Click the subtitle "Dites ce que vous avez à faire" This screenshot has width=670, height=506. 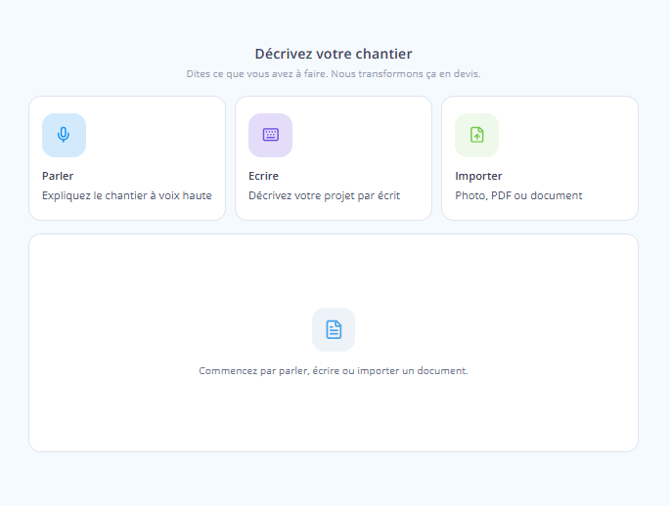pos(333,74)
